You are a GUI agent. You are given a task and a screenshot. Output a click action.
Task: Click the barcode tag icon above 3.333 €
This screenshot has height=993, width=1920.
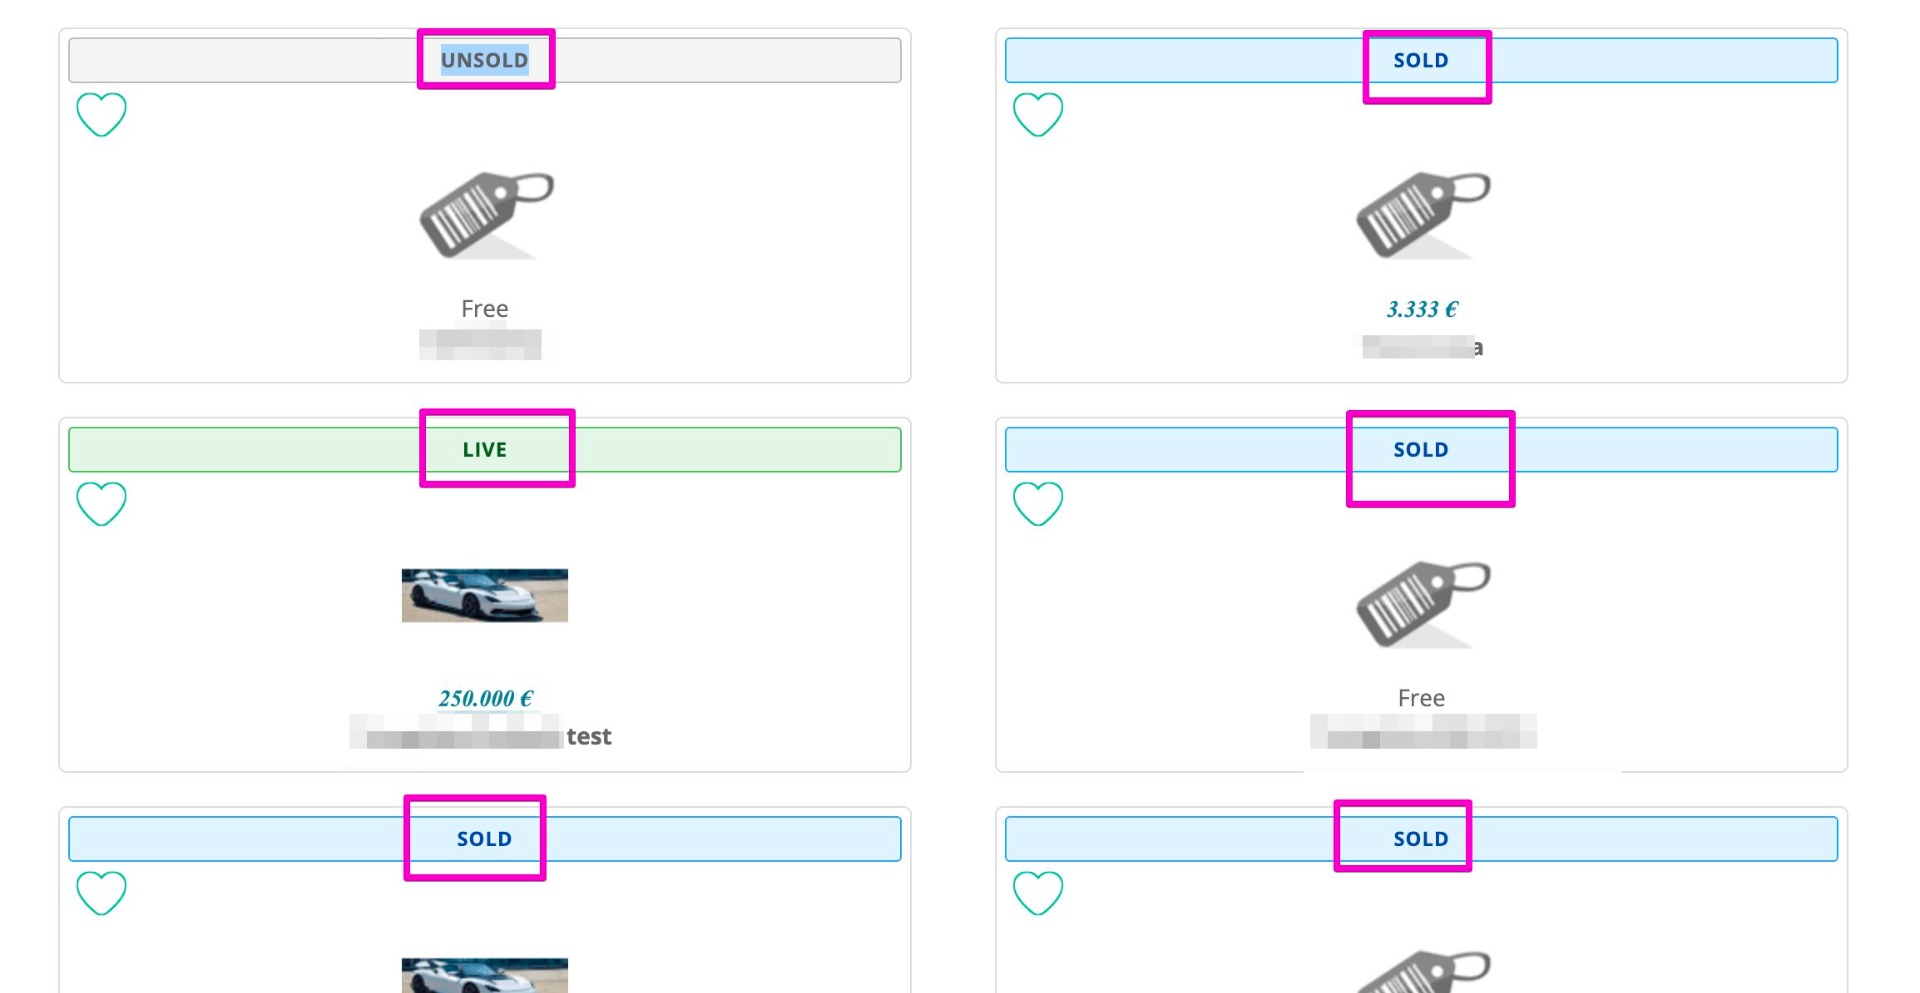(x=1421, y=214)
